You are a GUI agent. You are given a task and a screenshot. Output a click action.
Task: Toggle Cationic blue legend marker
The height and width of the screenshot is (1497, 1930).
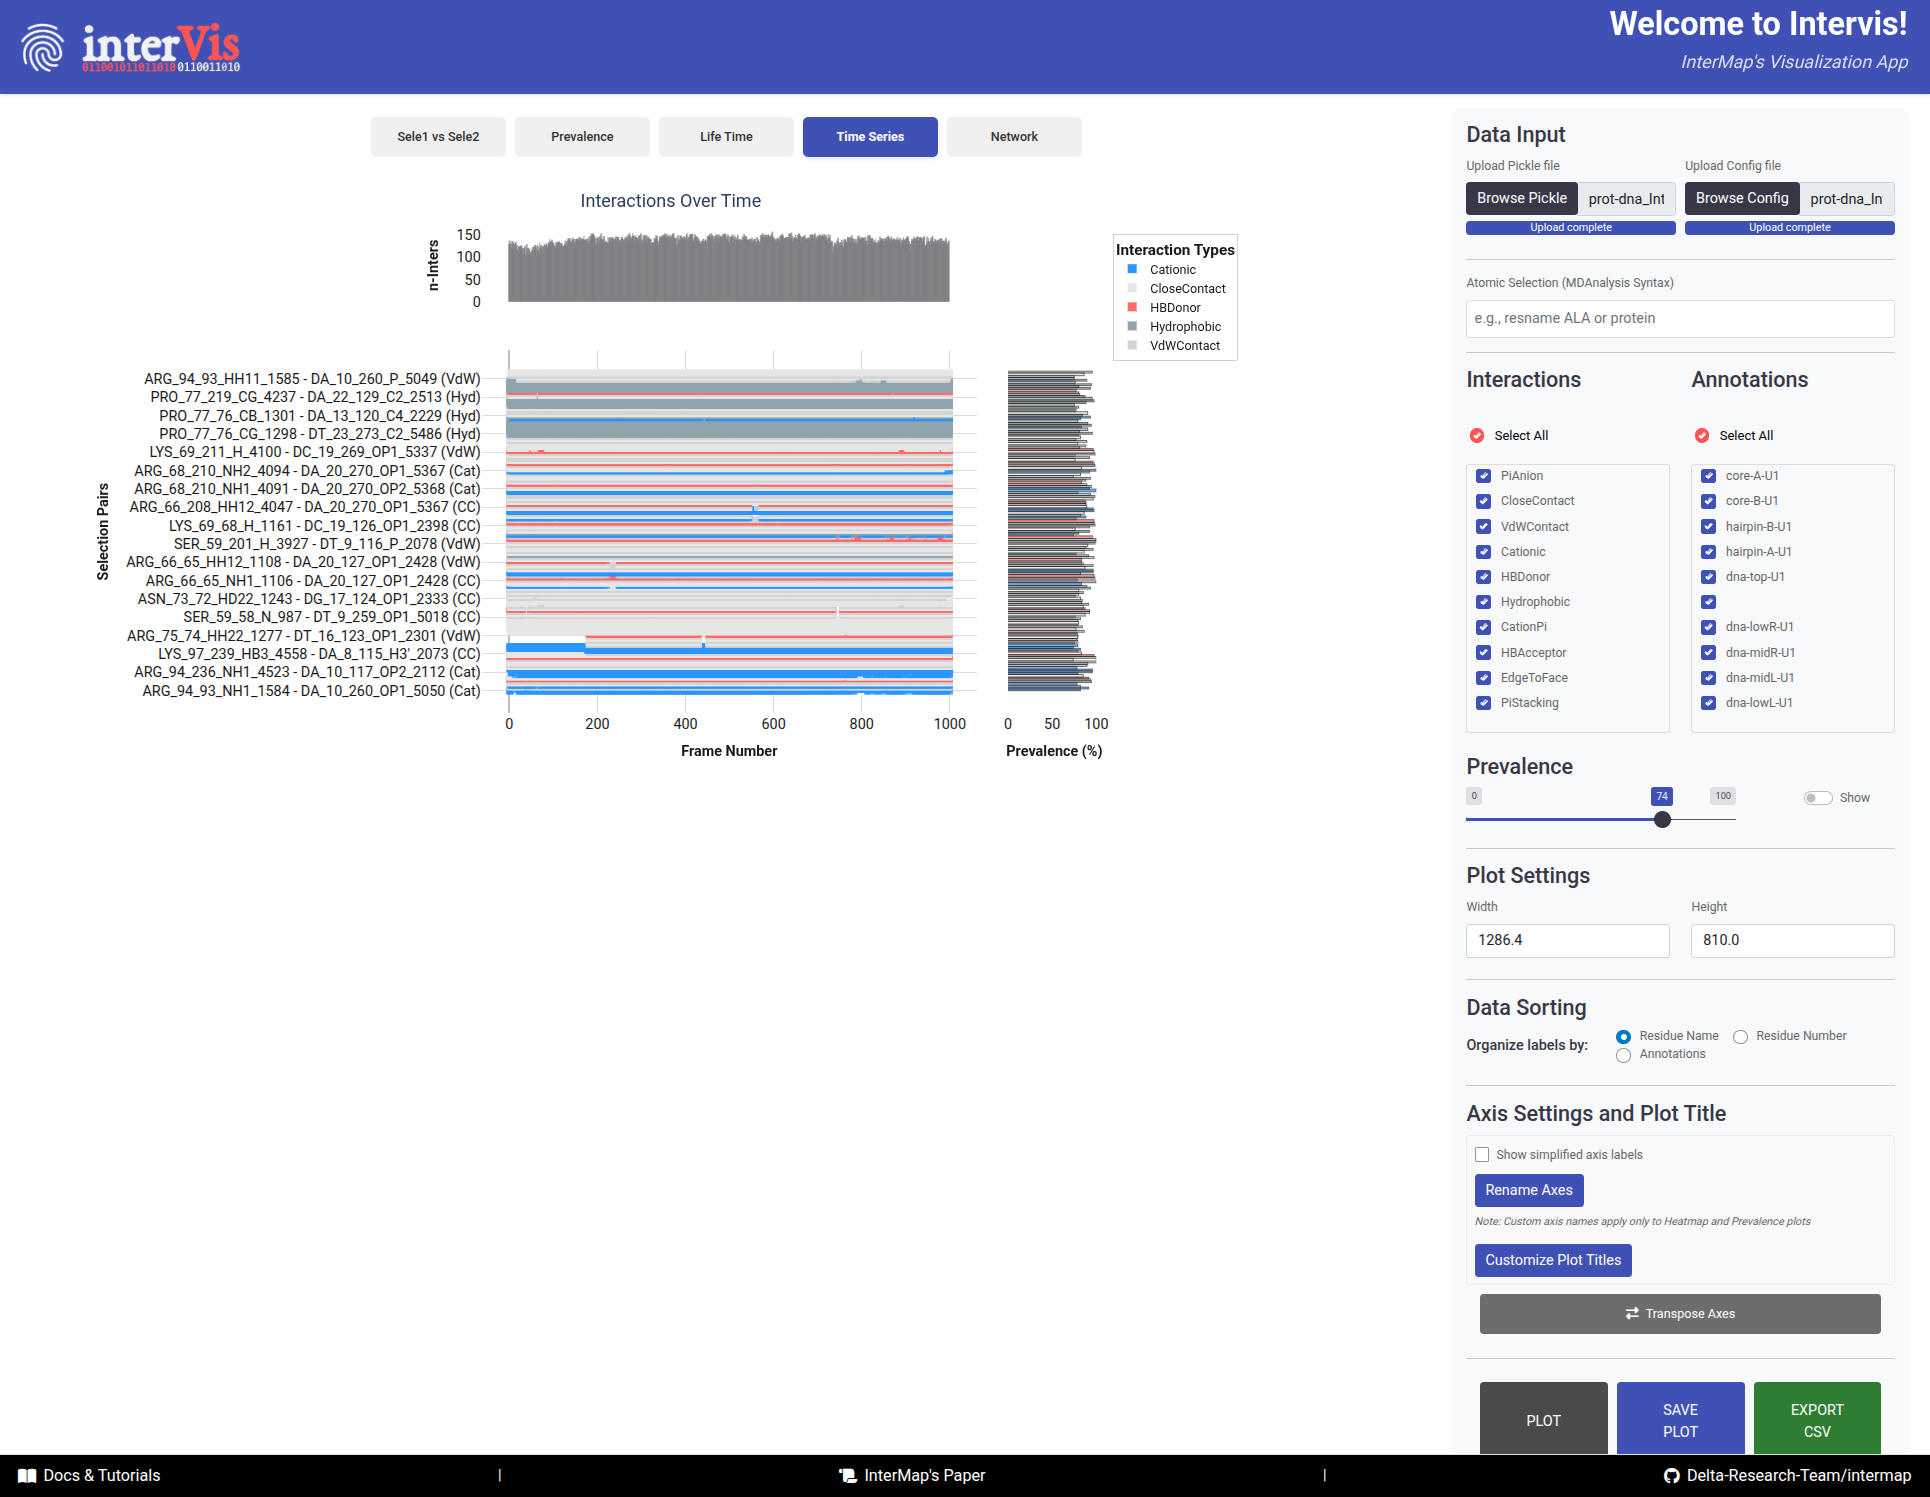pos(1132,269)
